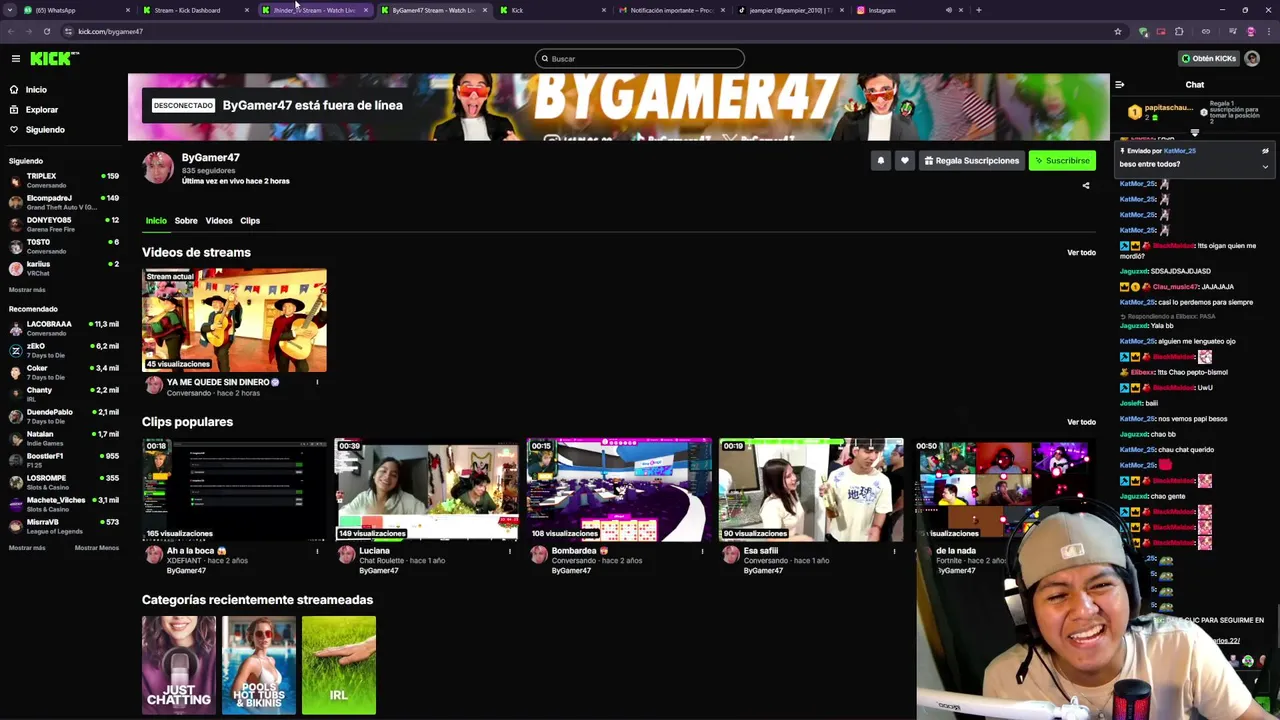Click the ByGamer47 profile avatar
Image resolution: width=1280 pixels, height=720 pixels.
point(158,168)
